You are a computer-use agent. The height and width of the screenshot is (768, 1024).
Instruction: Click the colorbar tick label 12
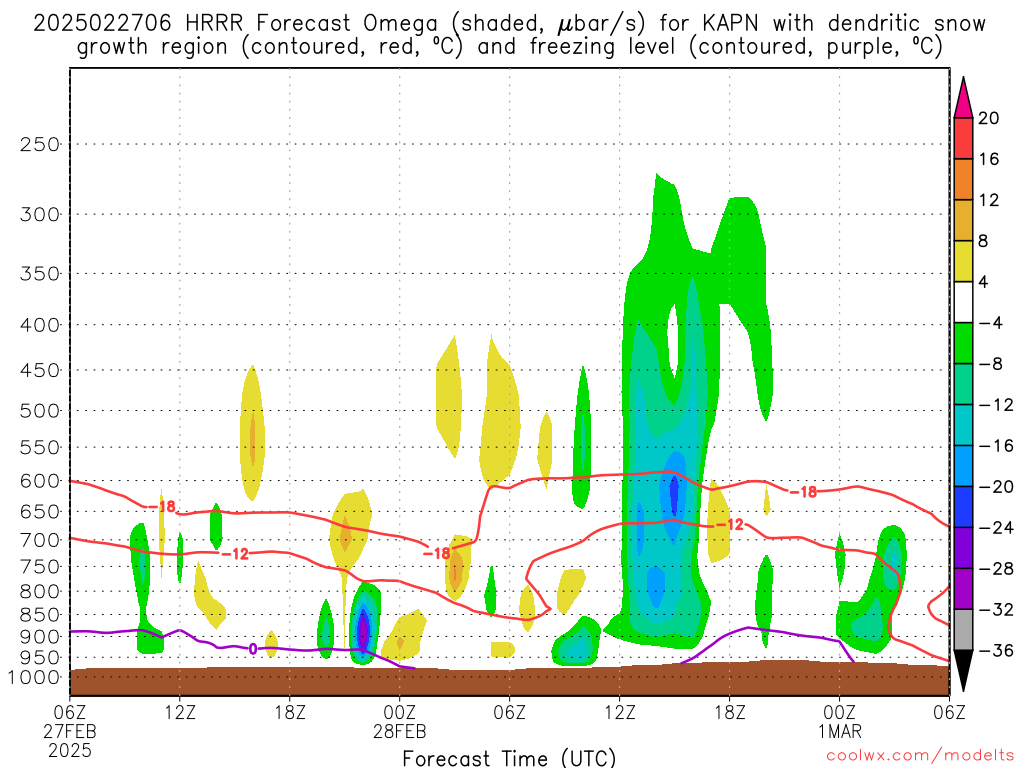[x=988, y=200]
